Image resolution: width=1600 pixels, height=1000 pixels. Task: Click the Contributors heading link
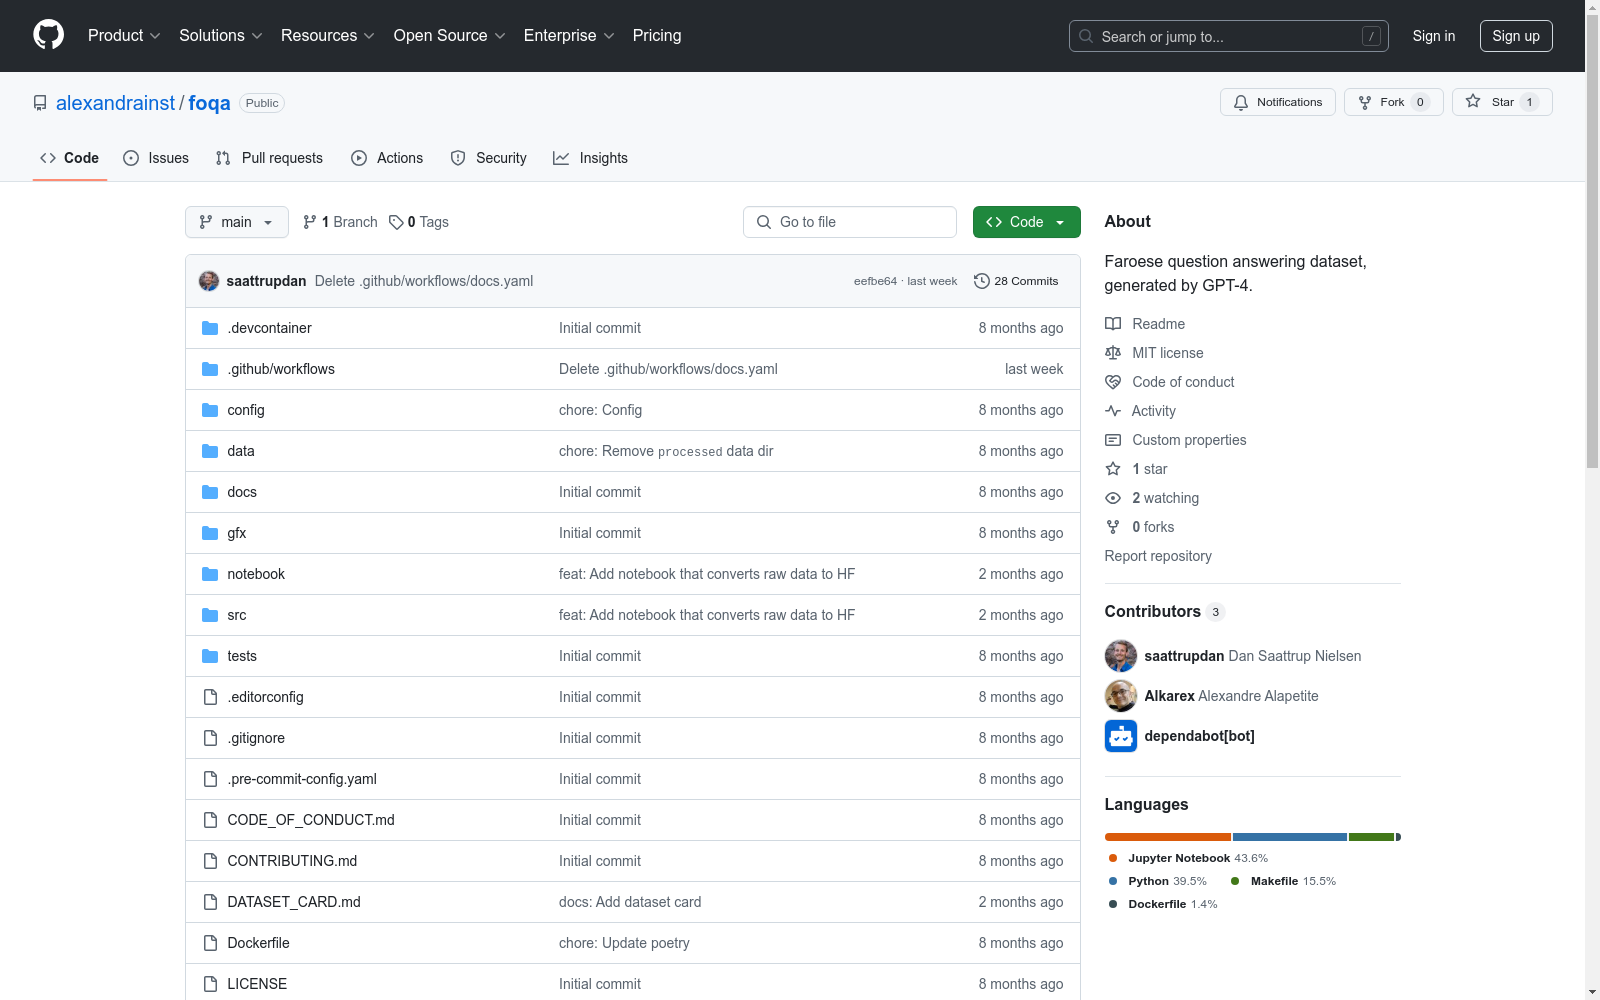(1164, 611)
